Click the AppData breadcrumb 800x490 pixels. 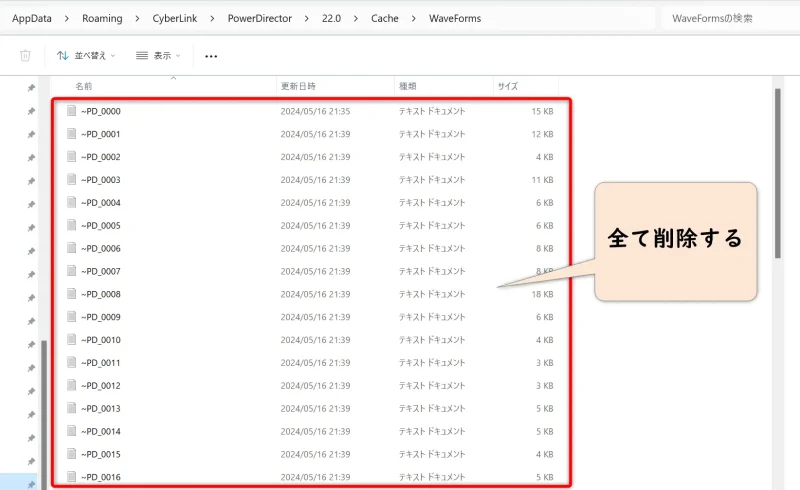point(32,18)
